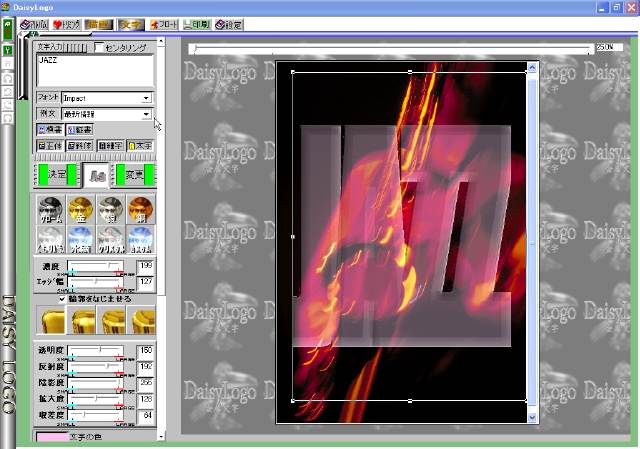Click the text preview thumbnail between 決定 and 変更
Screen dimensions: 640x449
(96, 176)
